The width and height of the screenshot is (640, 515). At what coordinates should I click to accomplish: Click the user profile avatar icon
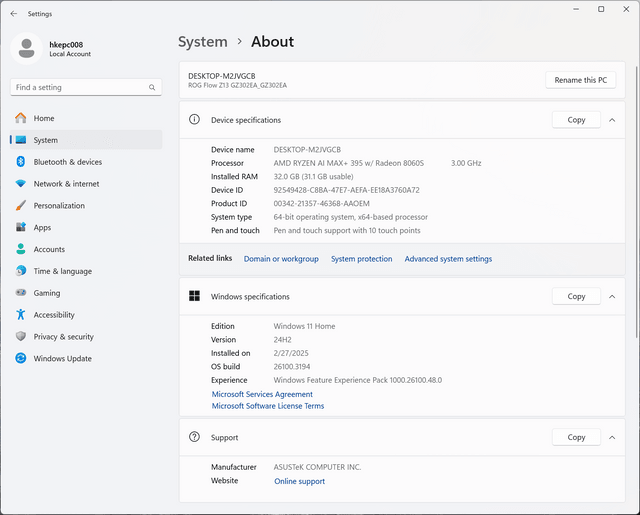pyautogui.click(x=27, y=49)
